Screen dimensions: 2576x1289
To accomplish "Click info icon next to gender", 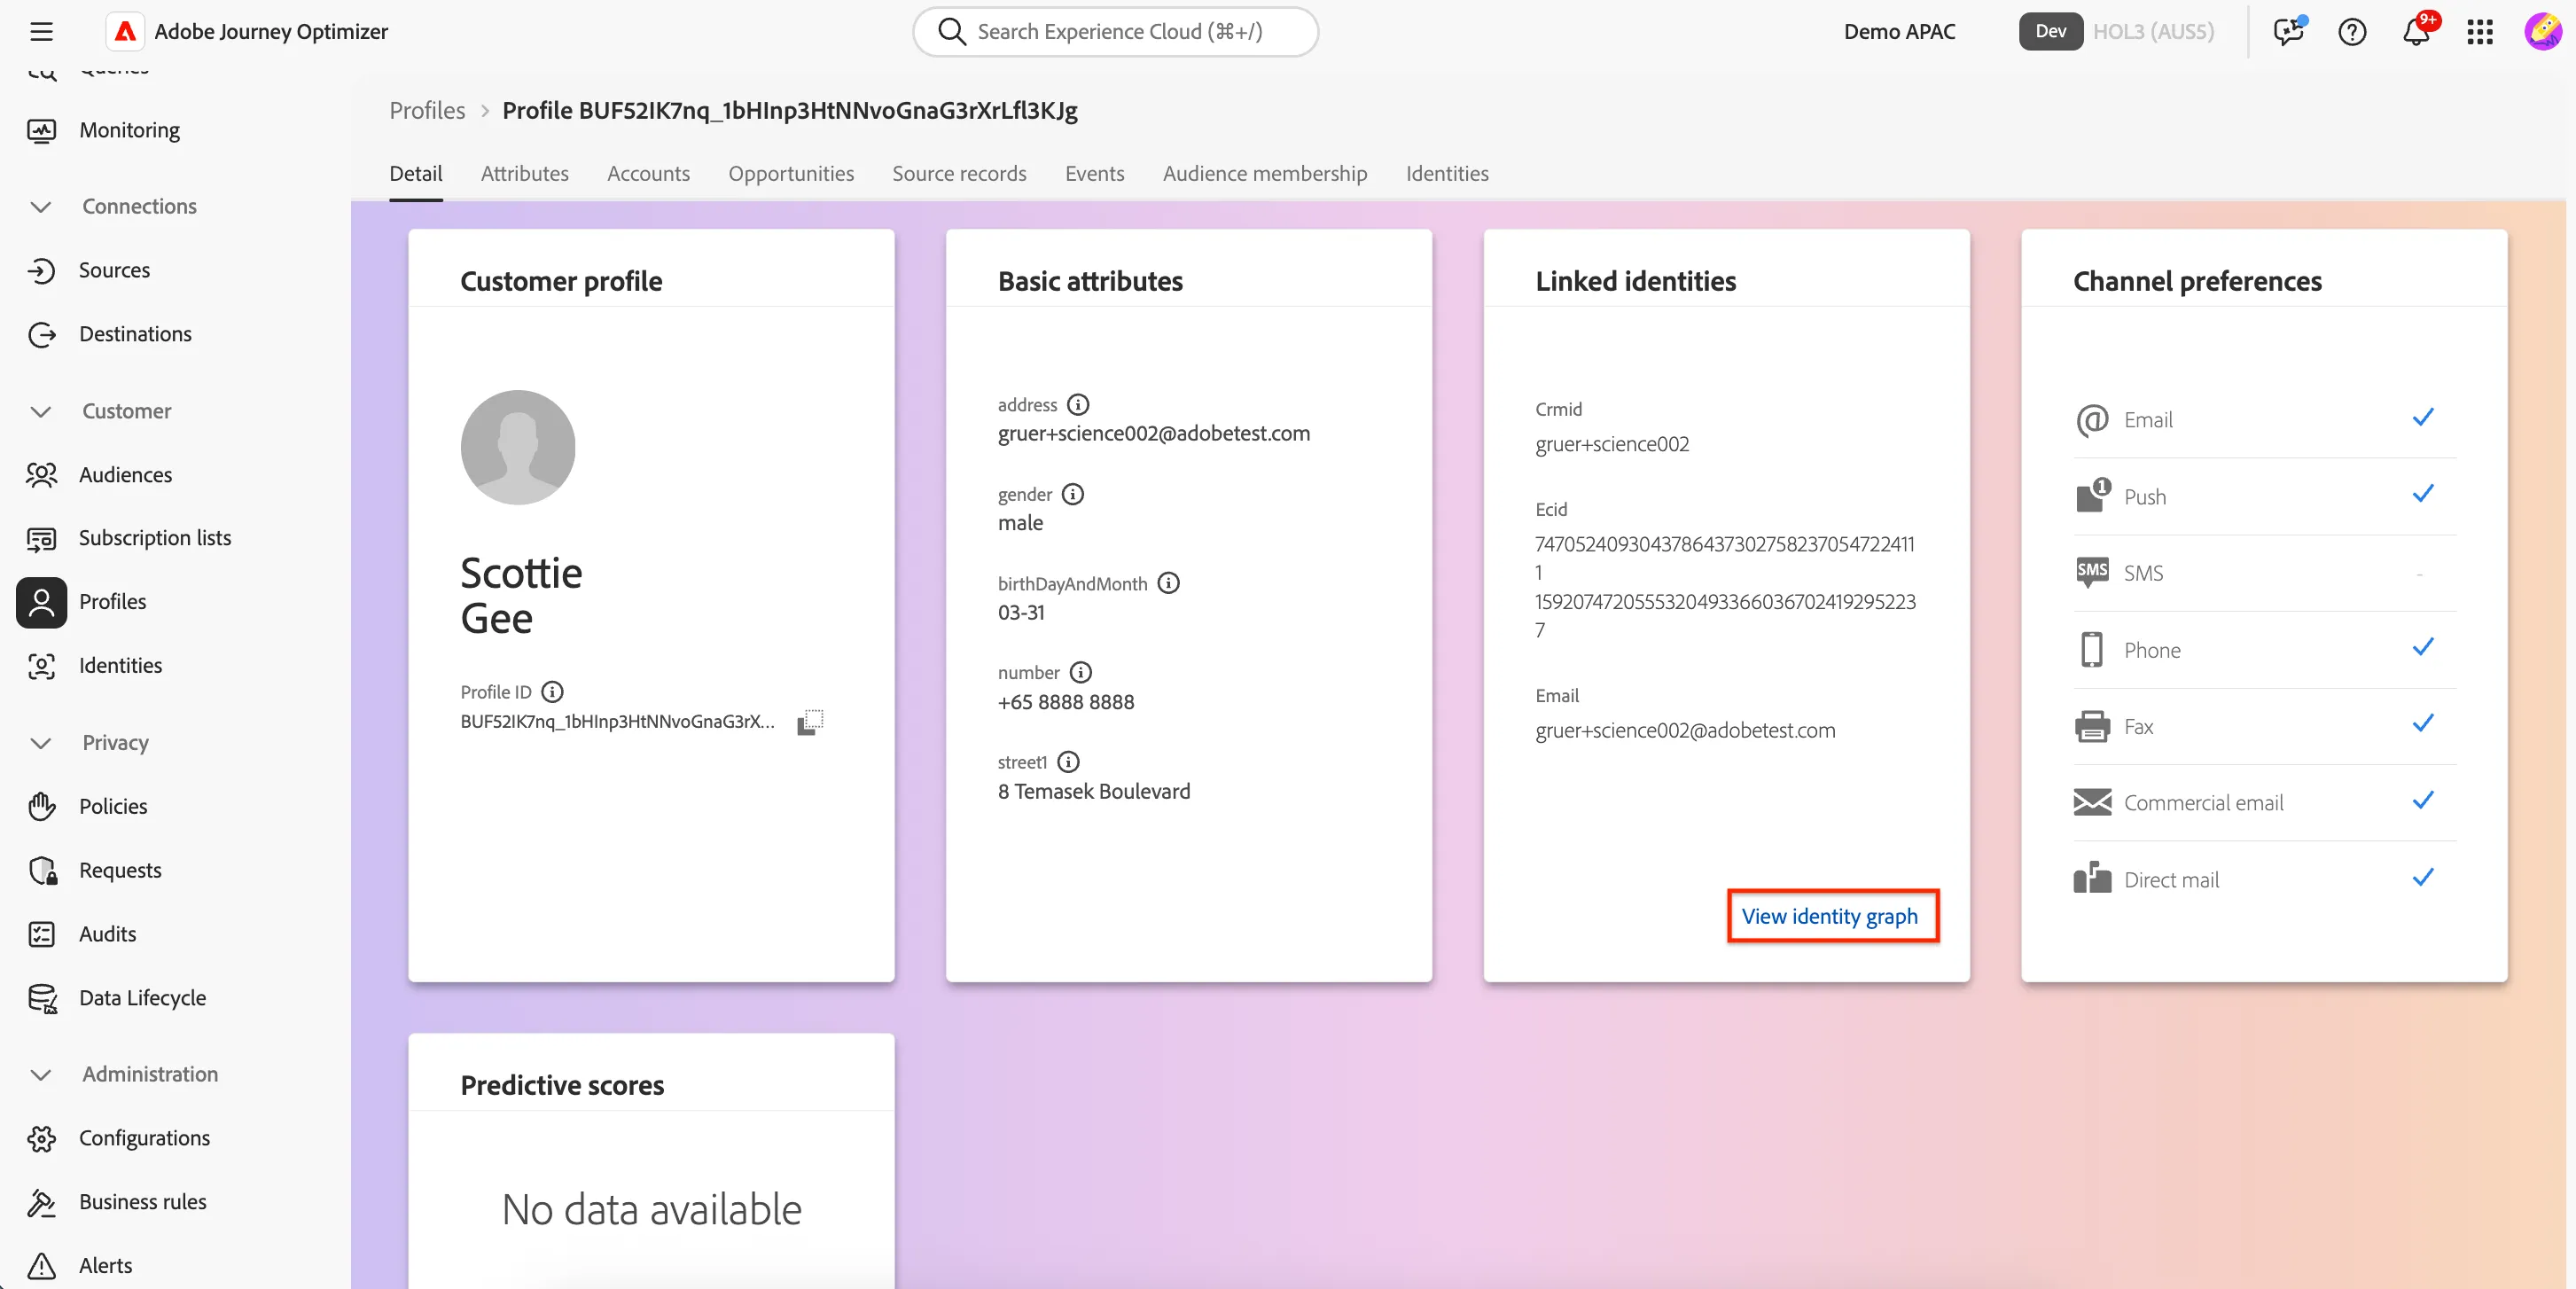I will tap(1073, 494).
